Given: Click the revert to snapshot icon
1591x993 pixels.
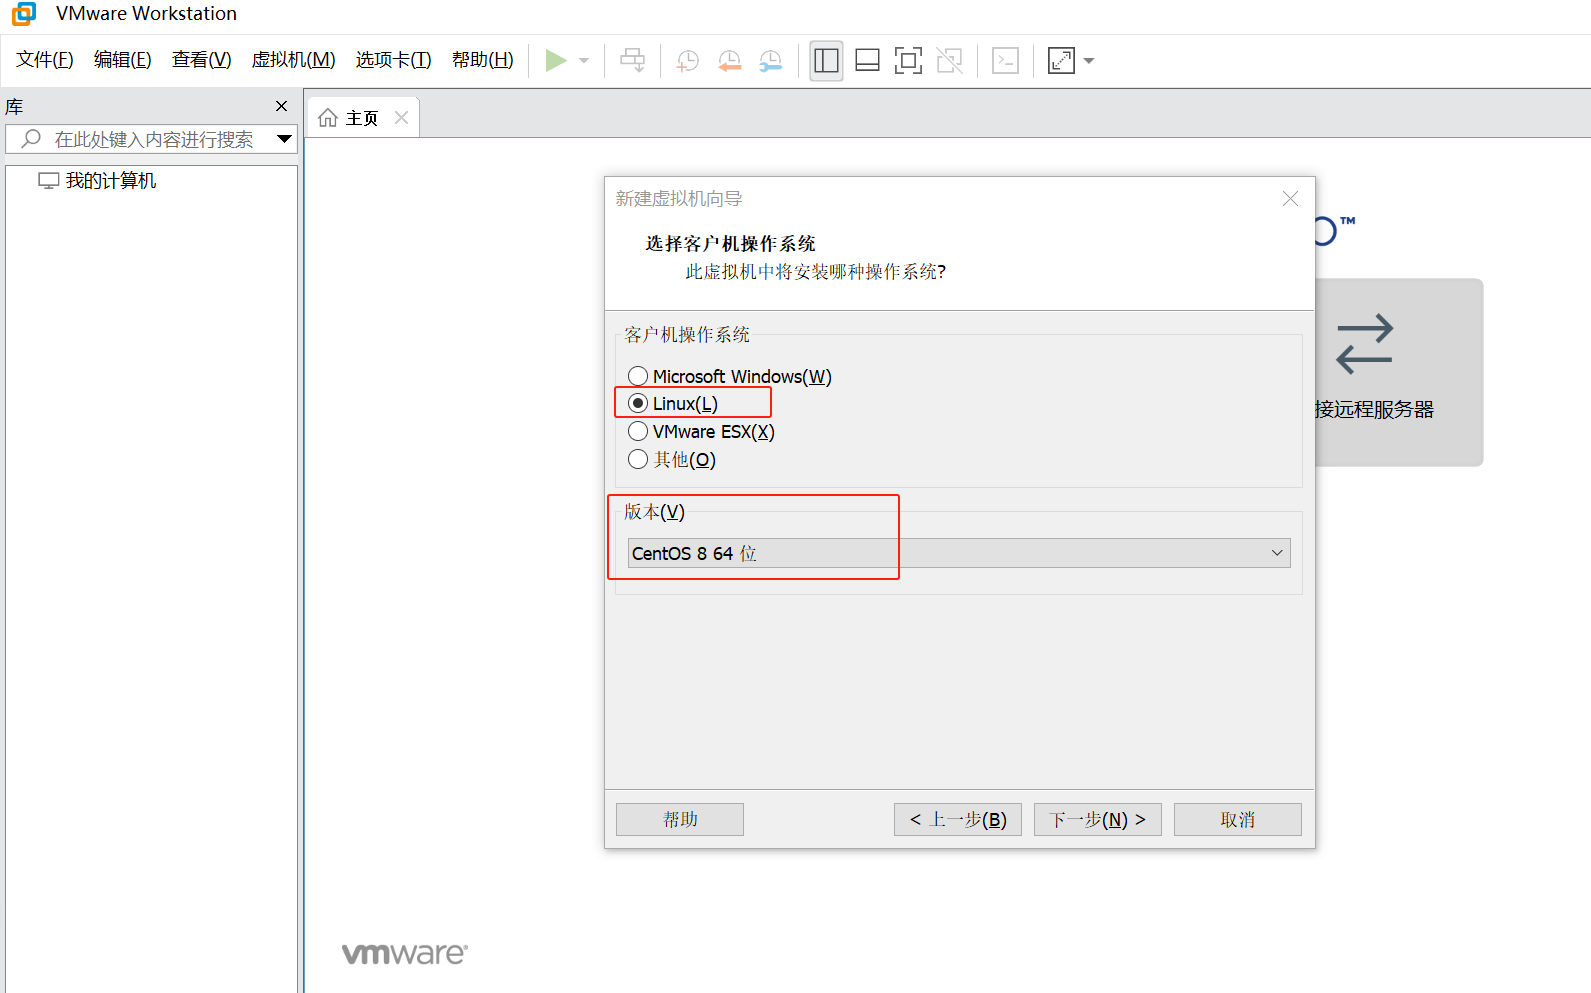Looking at the screenshot, I should pos(730,61).
